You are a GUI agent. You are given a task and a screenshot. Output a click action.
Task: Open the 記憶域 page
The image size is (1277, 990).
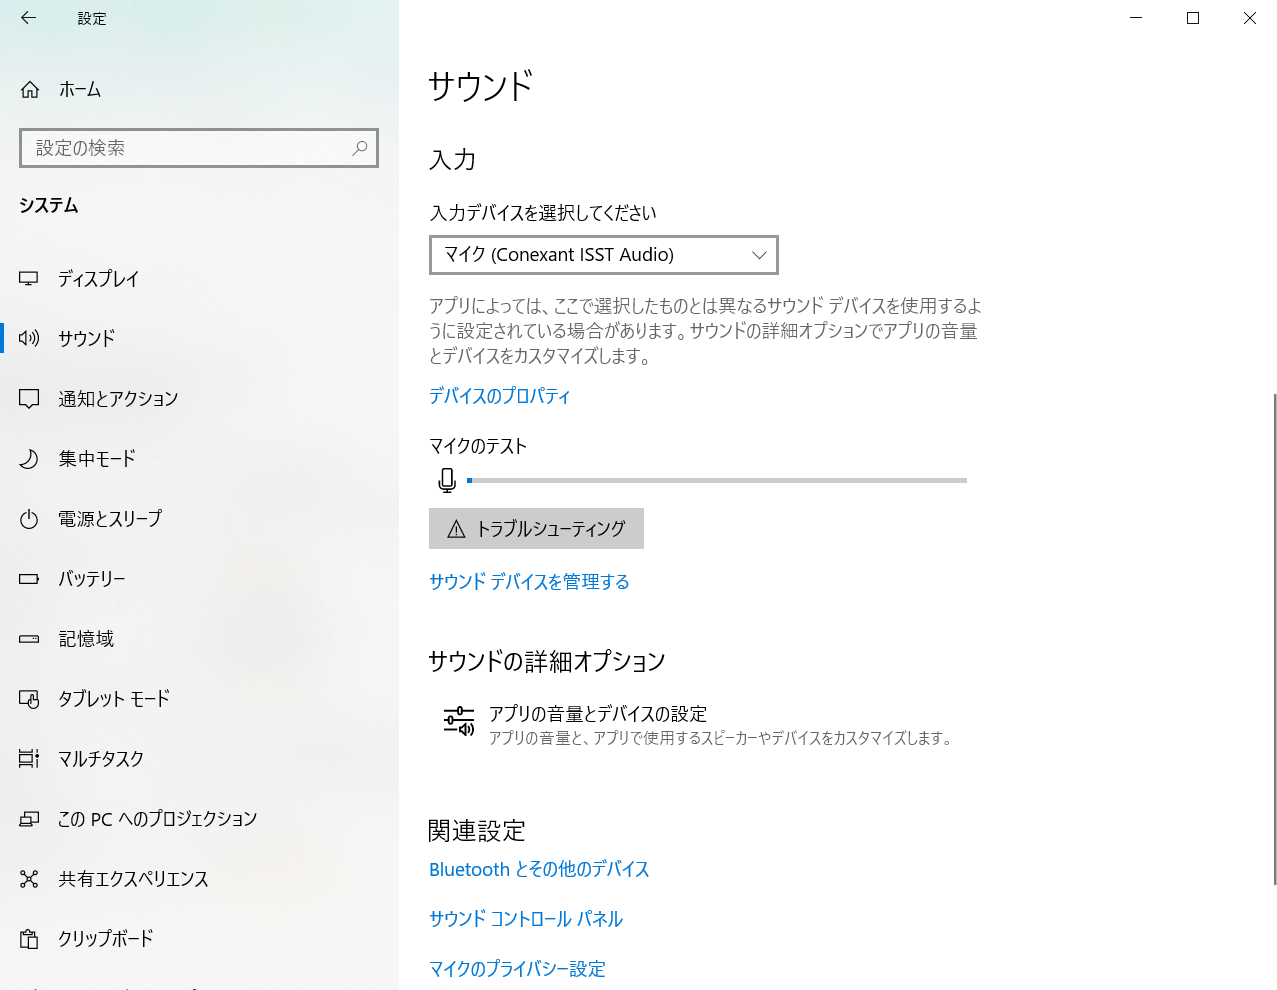199,638
